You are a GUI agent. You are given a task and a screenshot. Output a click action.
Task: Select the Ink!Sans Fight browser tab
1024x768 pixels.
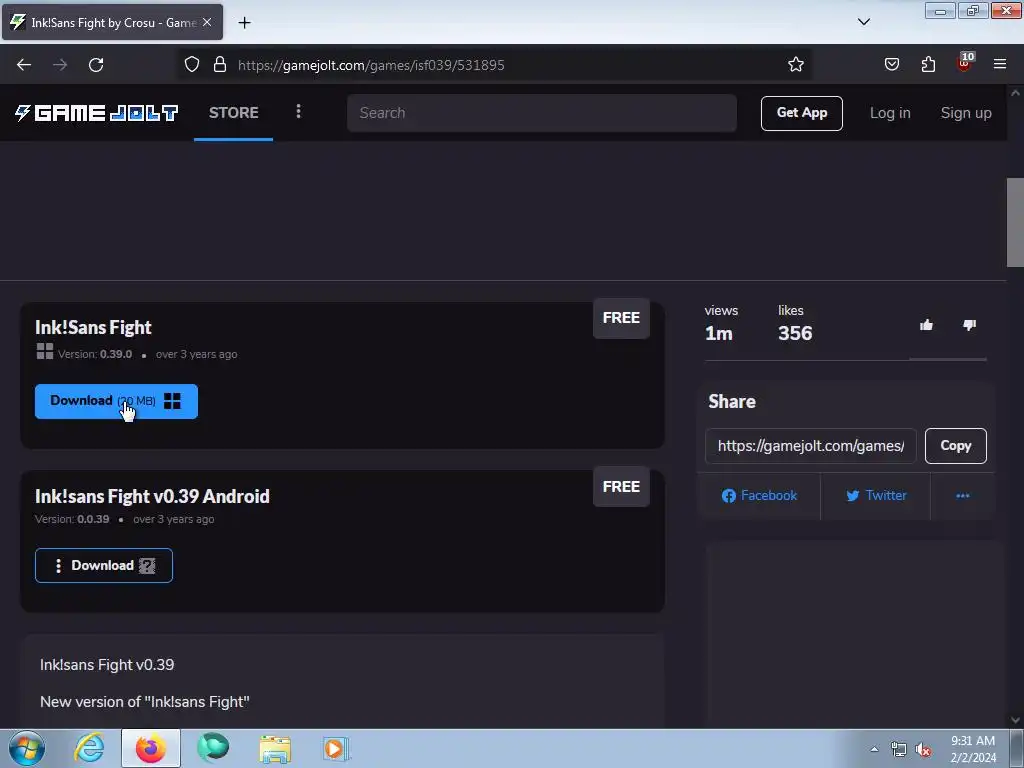(x=112, y=22)
